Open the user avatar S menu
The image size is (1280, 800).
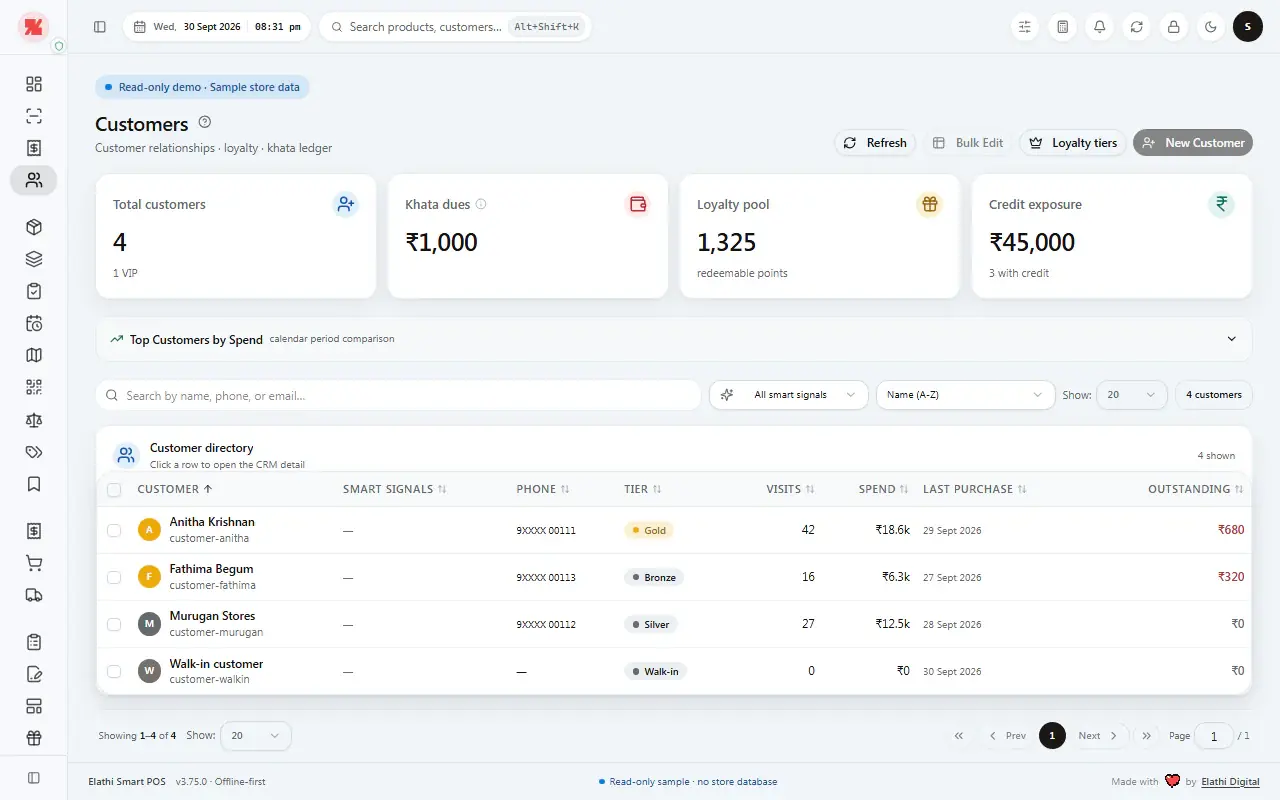pyautogui.click(x=1248, y=27)
